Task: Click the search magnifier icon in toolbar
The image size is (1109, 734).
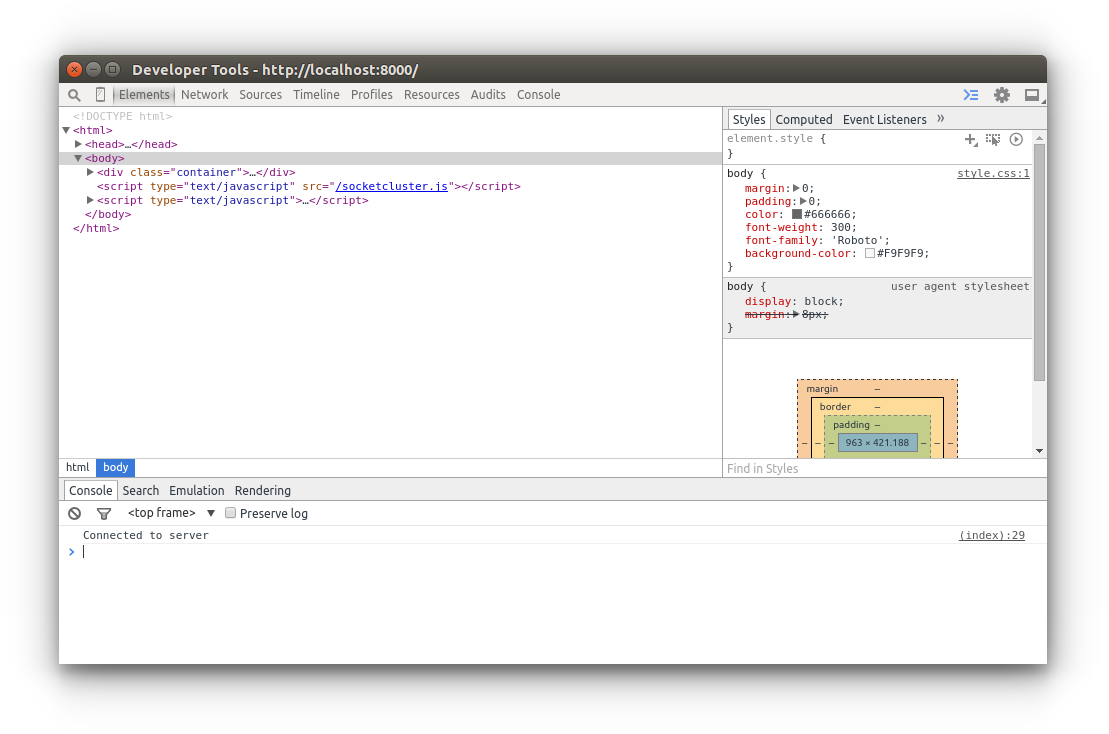Action: tap(74, 95)
